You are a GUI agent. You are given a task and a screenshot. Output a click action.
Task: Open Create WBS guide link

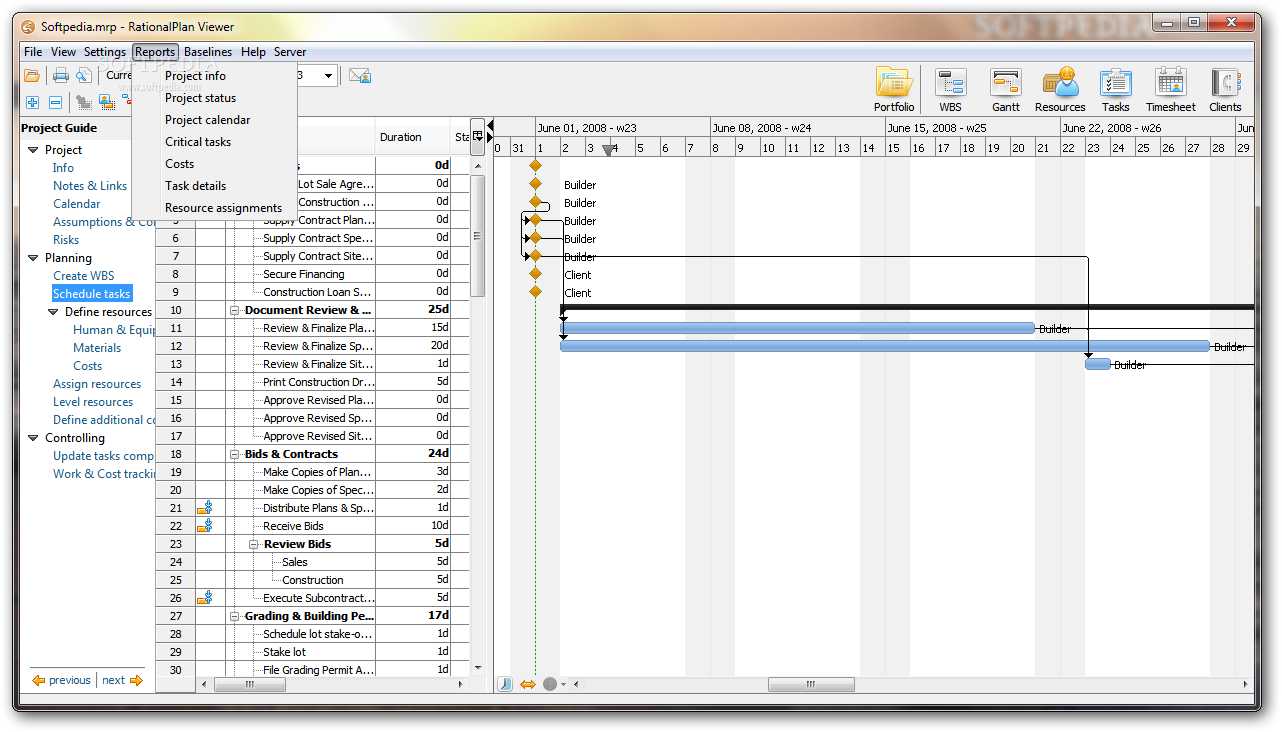84,276
